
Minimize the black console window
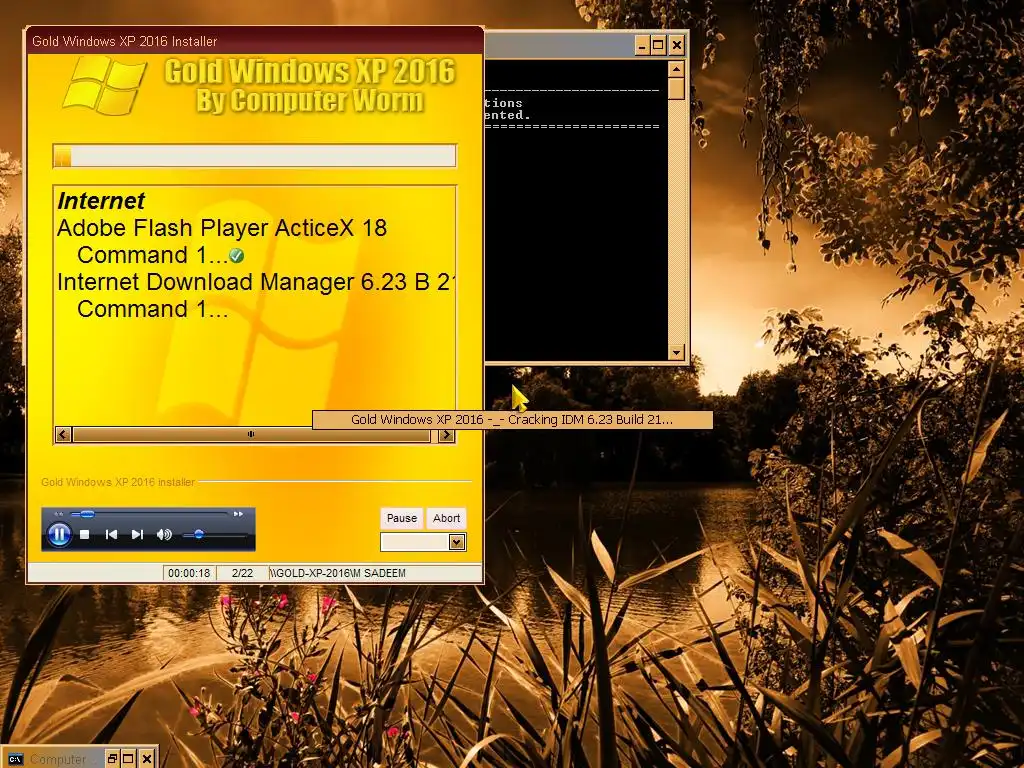tap(642, 45)
